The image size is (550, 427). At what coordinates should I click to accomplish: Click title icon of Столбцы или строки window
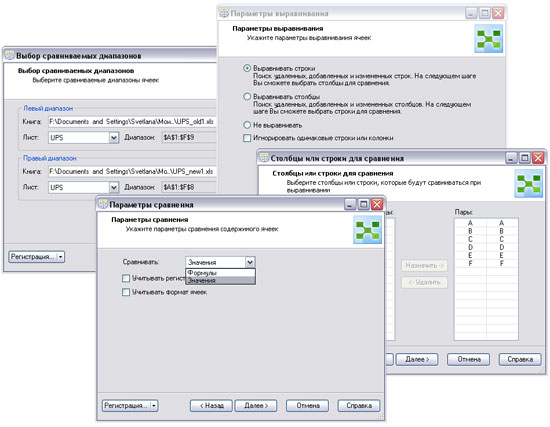tap(264, 158)
